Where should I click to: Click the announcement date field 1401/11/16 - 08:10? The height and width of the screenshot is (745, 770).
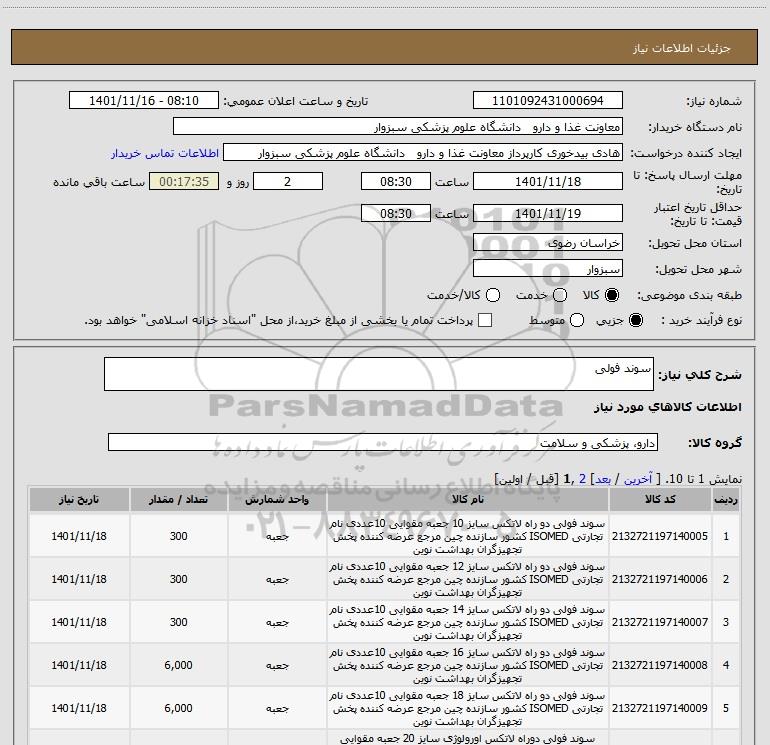pos(144,101)
